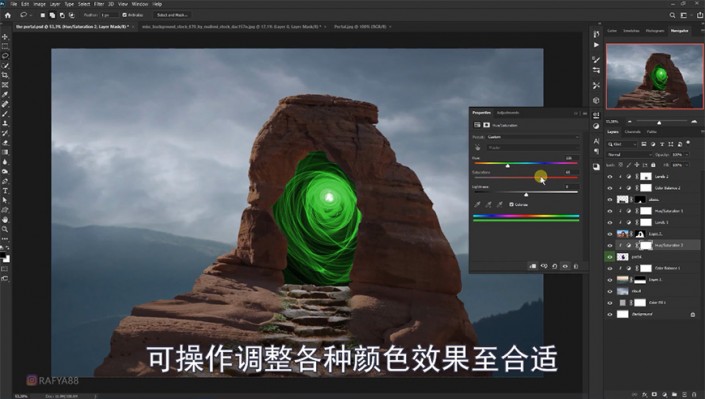705x399 pixels.
Task: Open the Master channel dropdown
Action: coord(533,148)
